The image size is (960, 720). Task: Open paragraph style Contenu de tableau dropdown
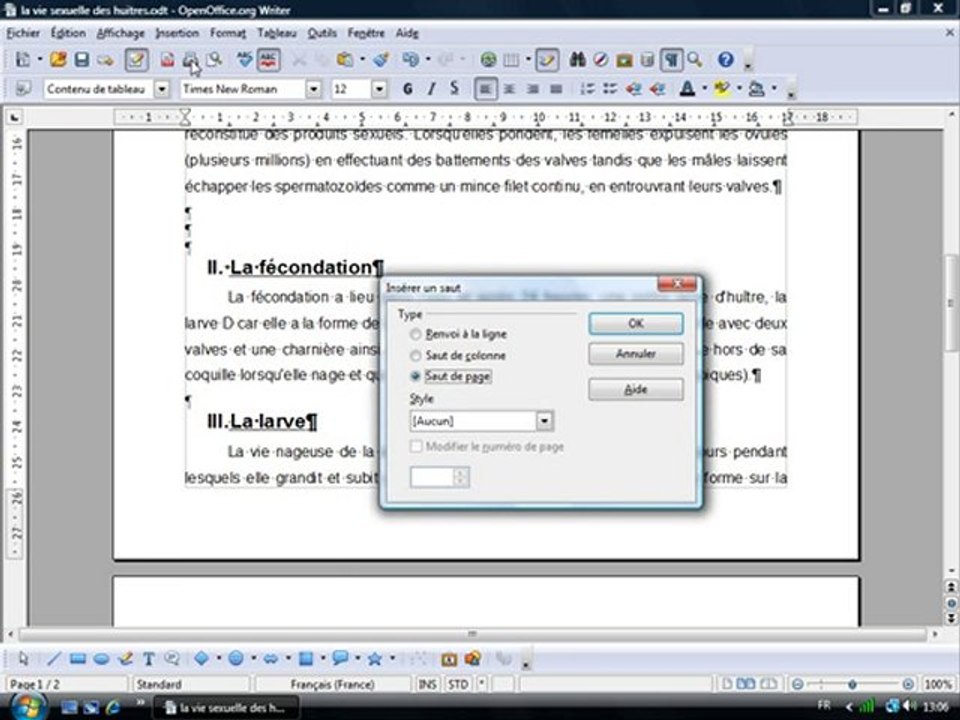161,89
